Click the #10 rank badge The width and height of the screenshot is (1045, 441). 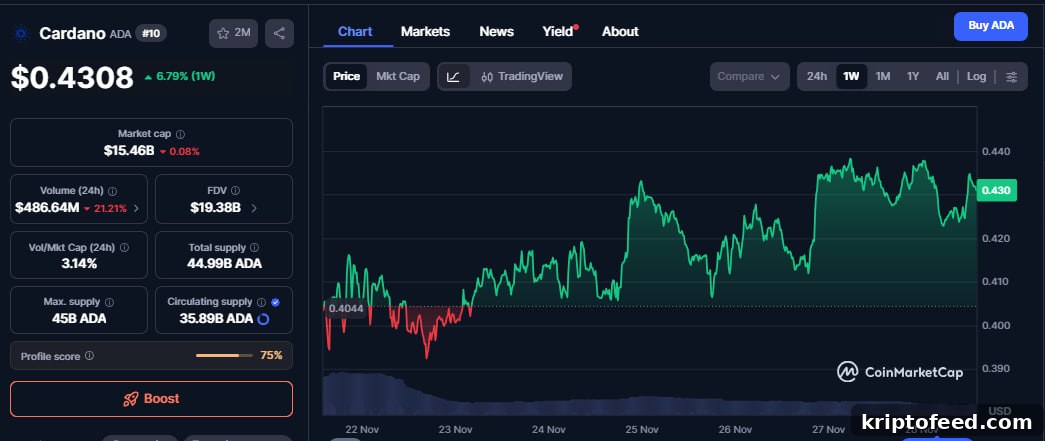tap(151, 33)
